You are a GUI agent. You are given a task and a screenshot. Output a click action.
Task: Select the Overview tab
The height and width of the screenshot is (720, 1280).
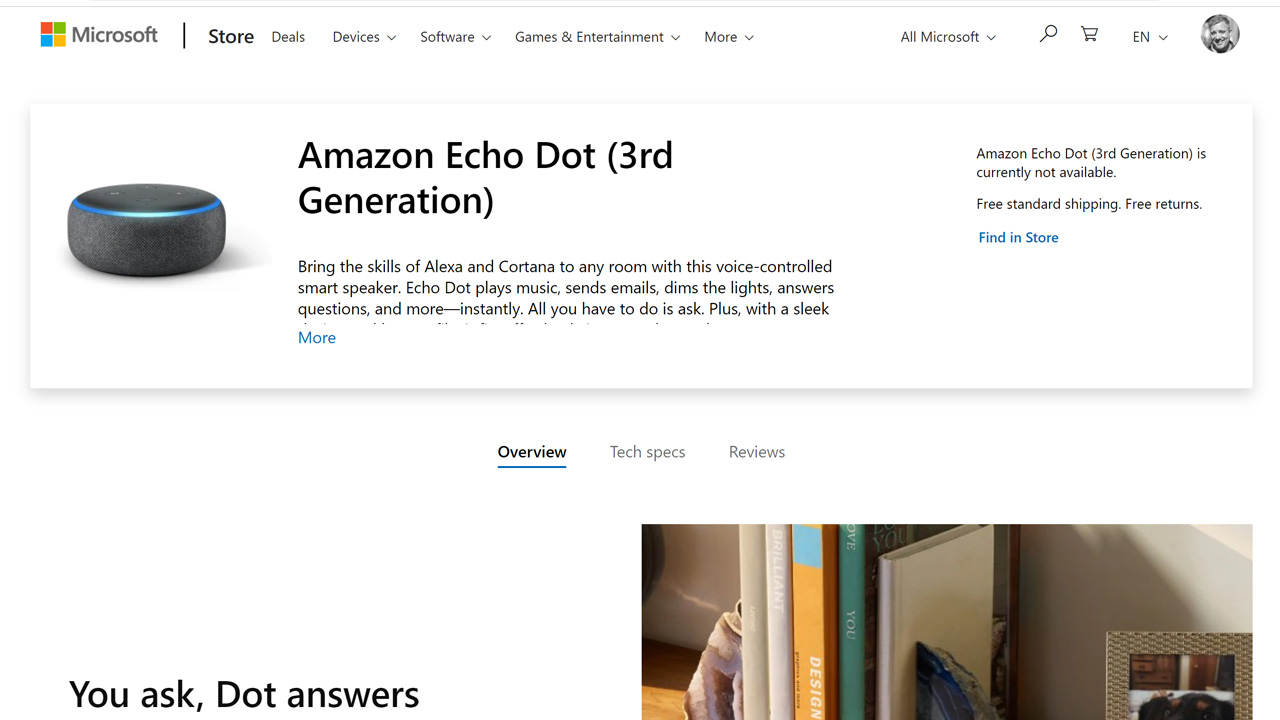coord(532,452)
